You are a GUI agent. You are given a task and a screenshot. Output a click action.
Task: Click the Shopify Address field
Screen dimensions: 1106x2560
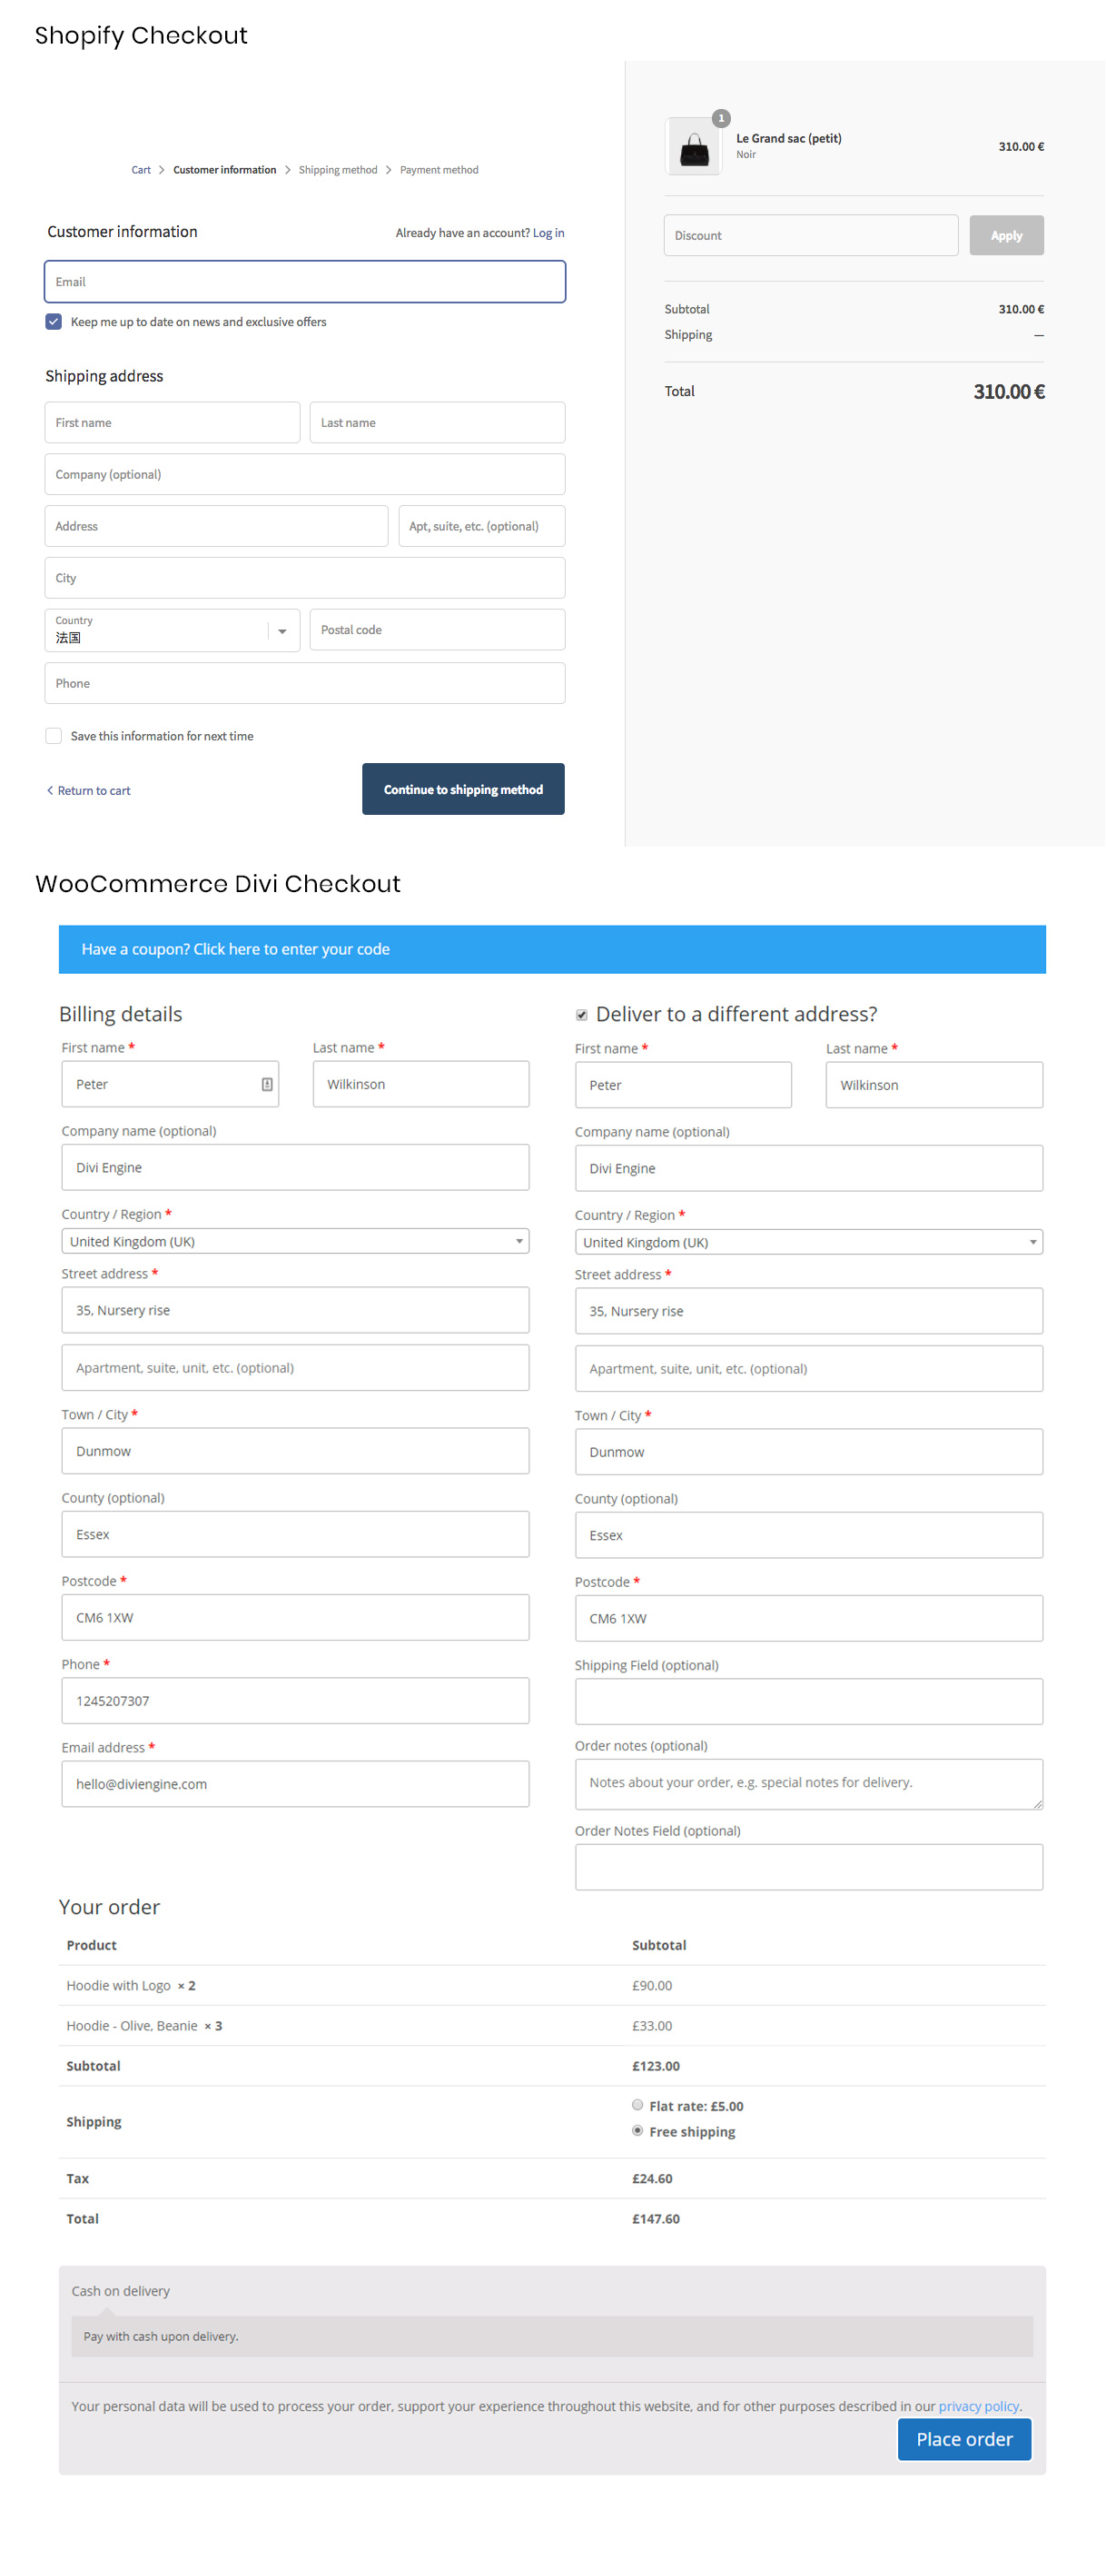[x=216, y=526]
